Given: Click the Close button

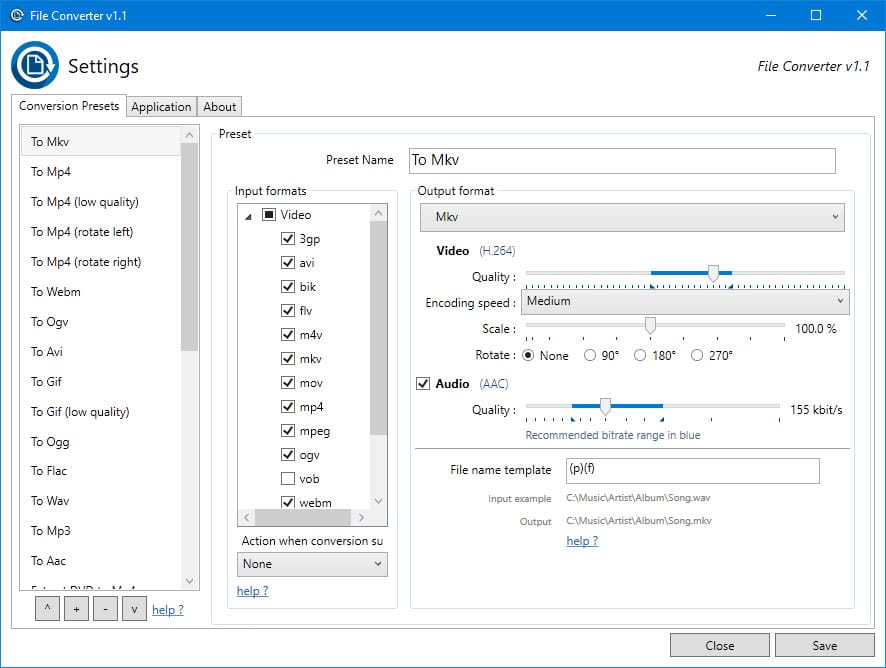Looking at the screenshot, I should pos(719,645).
